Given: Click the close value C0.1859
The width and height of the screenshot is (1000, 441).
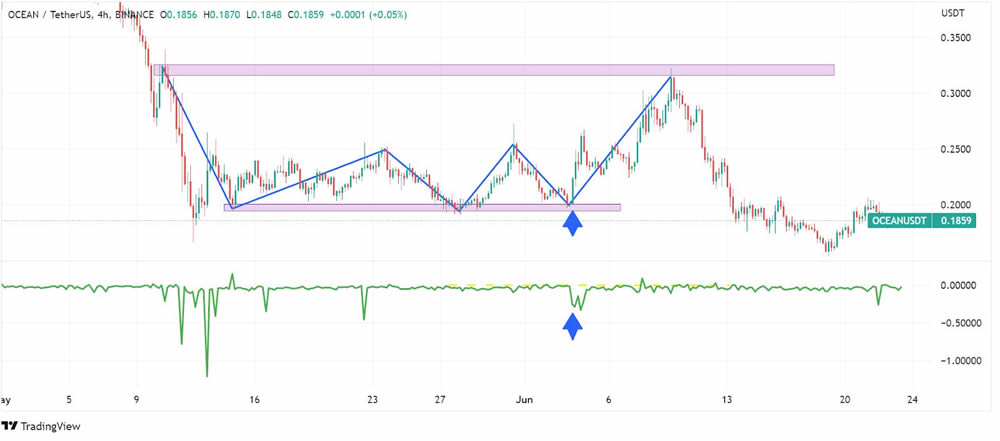Looking at the screenshot, I should 305,13.
